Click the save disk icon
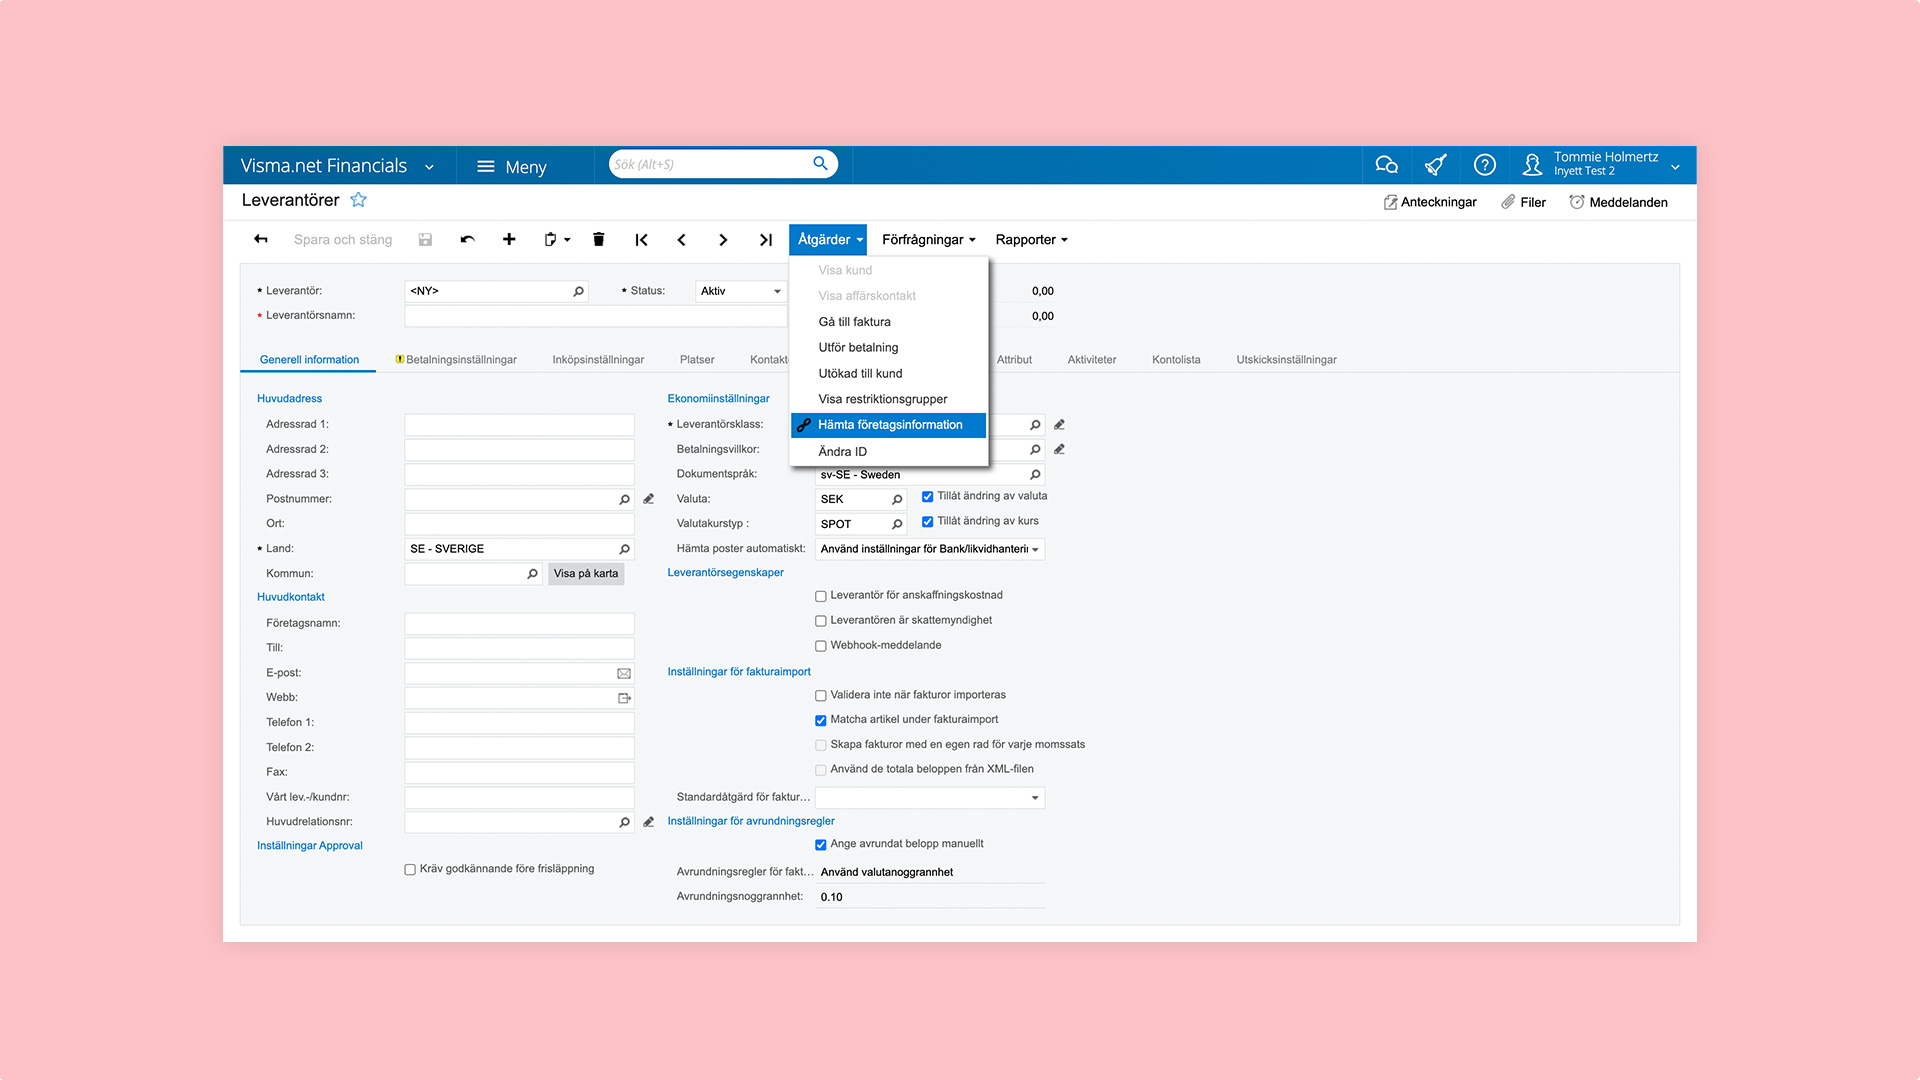The image size is (1920, 1080). (425, 240)
